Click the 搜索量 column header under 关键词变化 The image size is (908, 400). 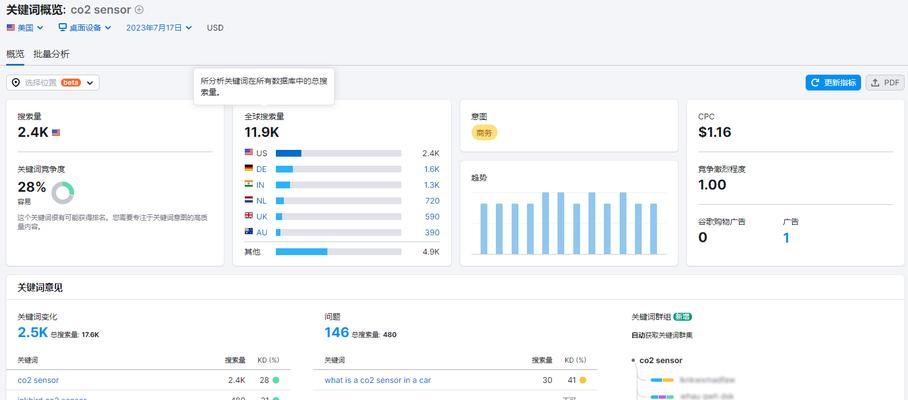[235, 360]
